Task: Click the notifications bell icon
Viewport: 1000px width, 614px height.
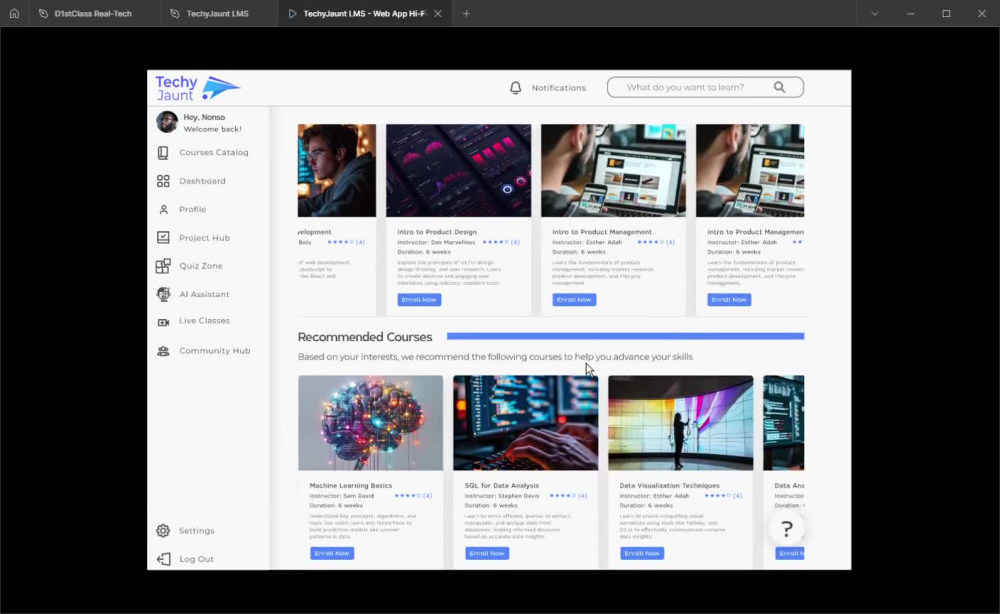Action: pyautogui.click(x=515, y=87)
